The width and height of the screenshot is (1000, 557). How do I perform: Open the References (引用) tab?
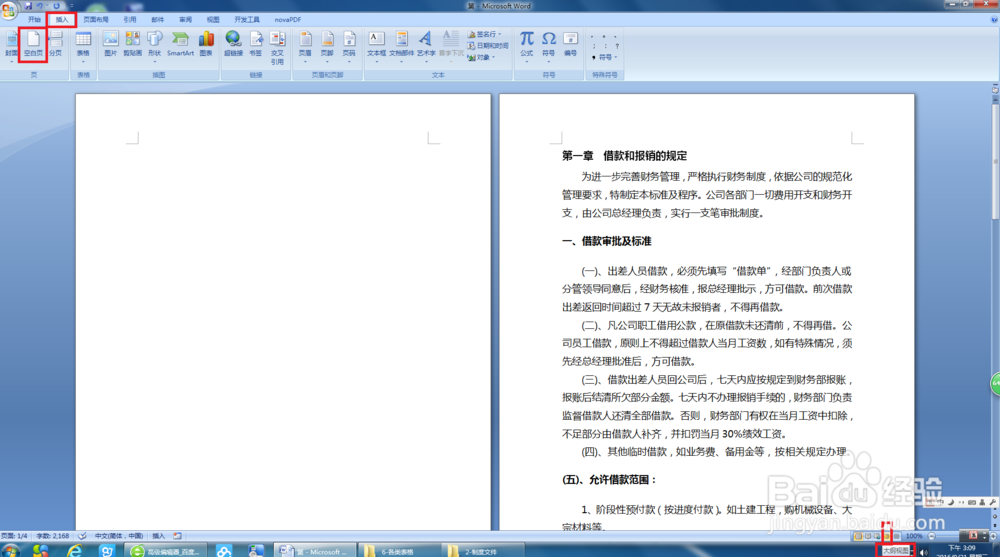[x=130, y=20]
